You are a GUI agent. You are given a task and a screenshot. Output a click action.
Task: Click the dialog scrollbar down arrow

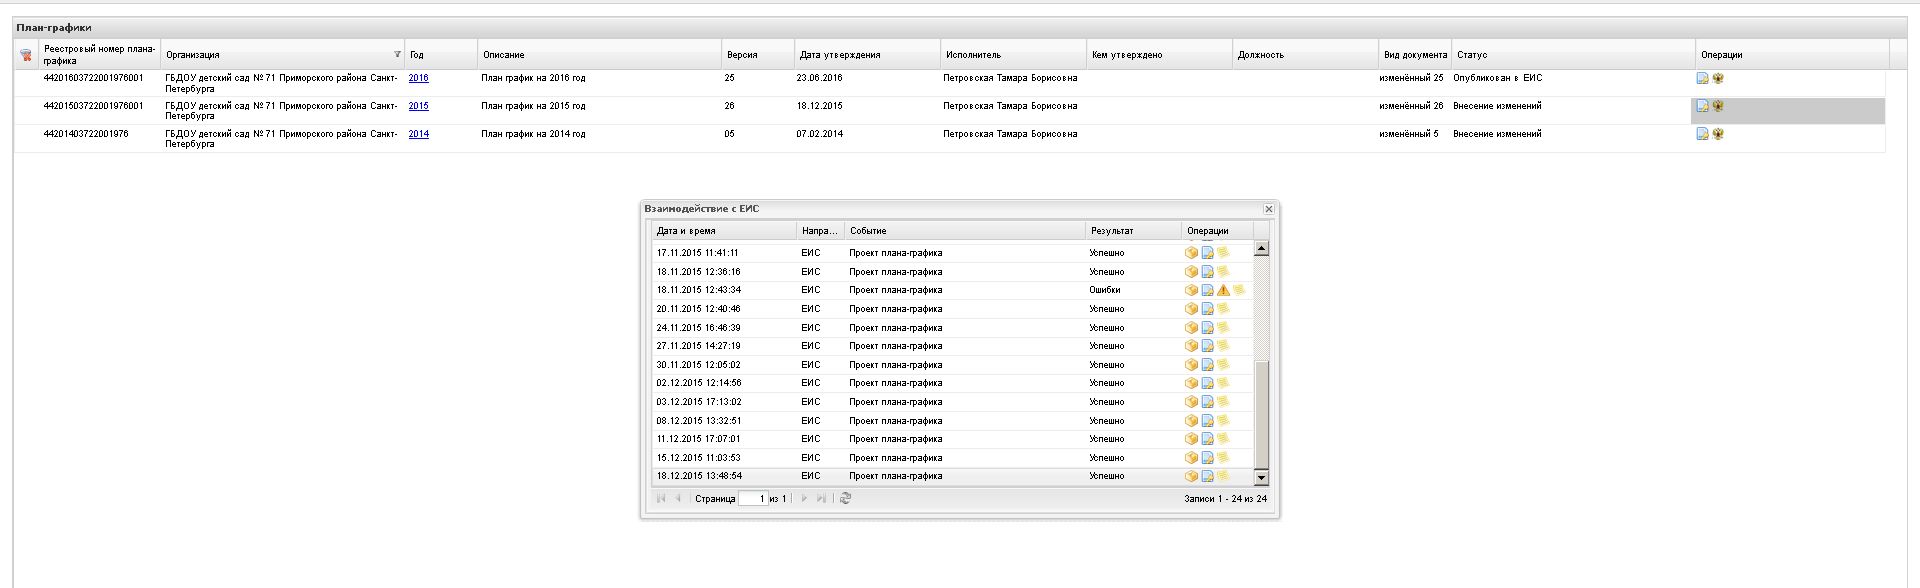pos(1261,478)
